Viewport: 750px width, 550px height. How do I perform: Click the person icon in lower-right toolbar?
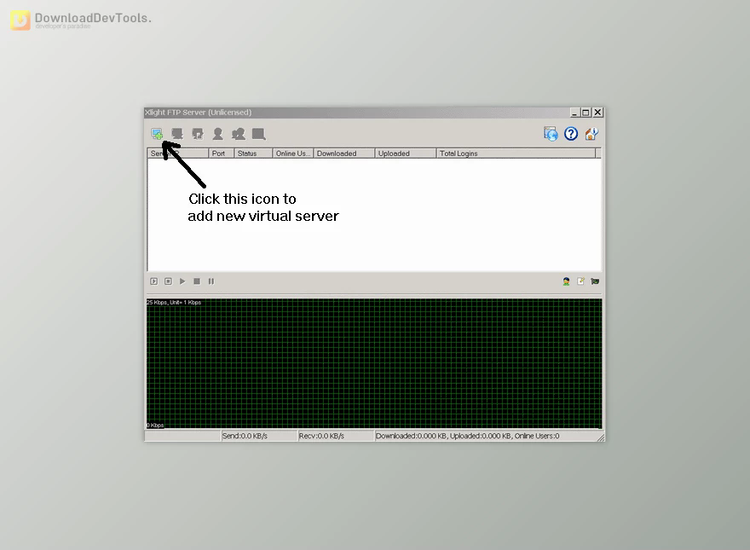tap(566, 282)
